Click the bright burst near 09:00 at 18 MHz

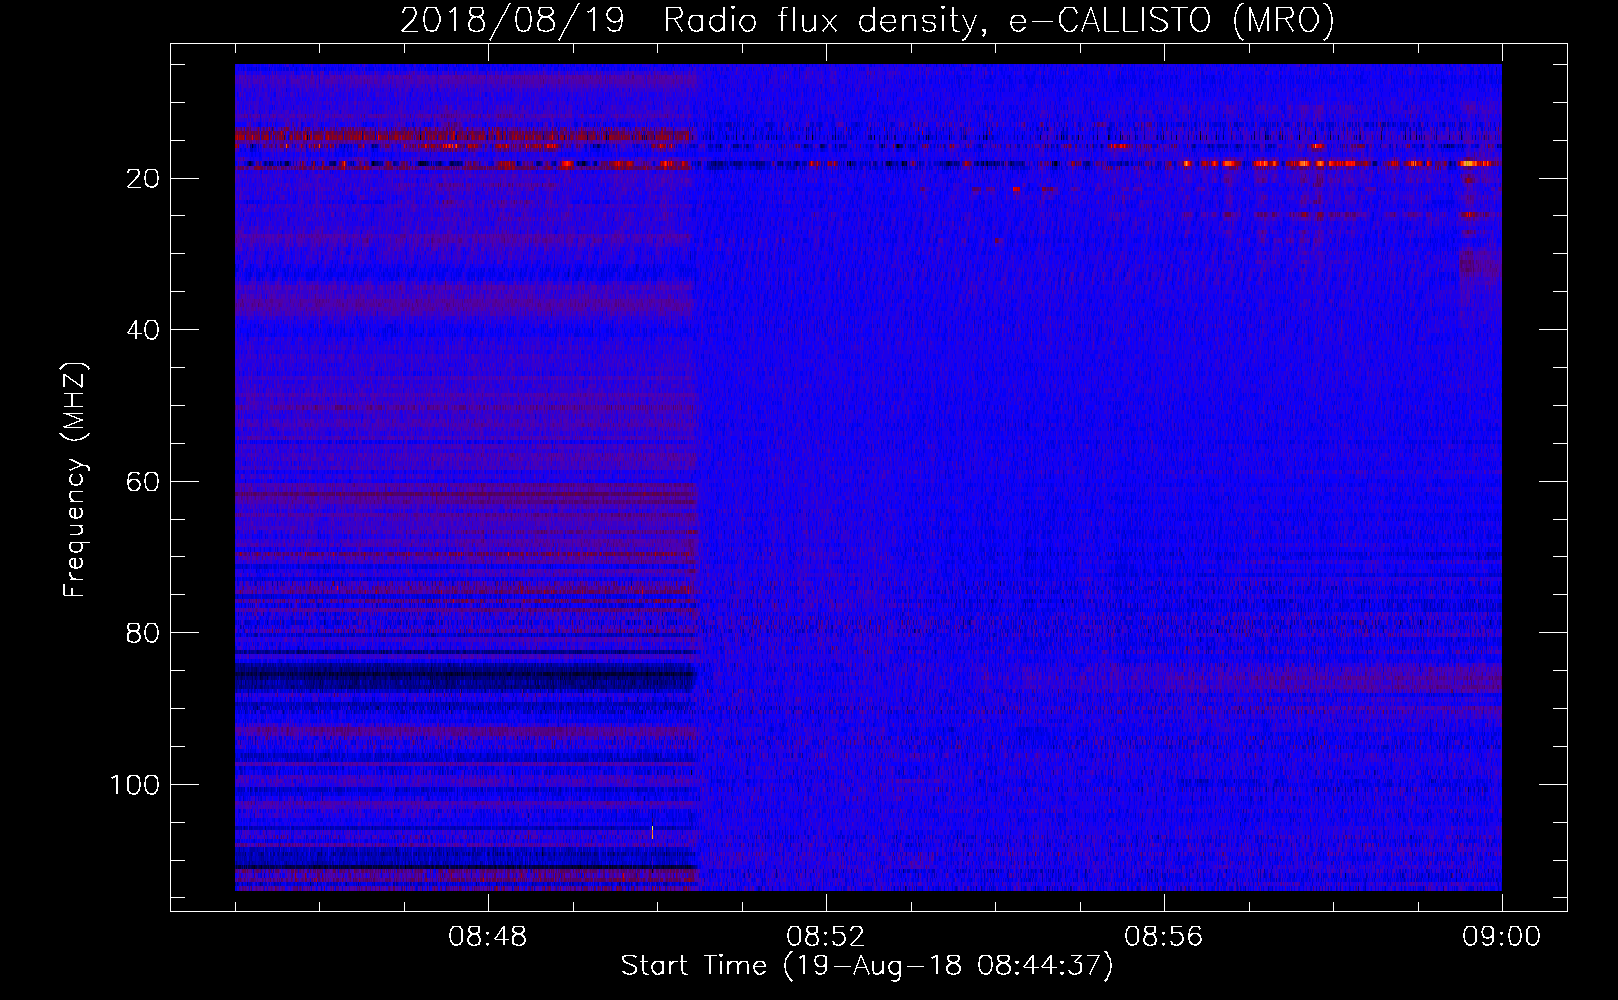point(1474,163)
